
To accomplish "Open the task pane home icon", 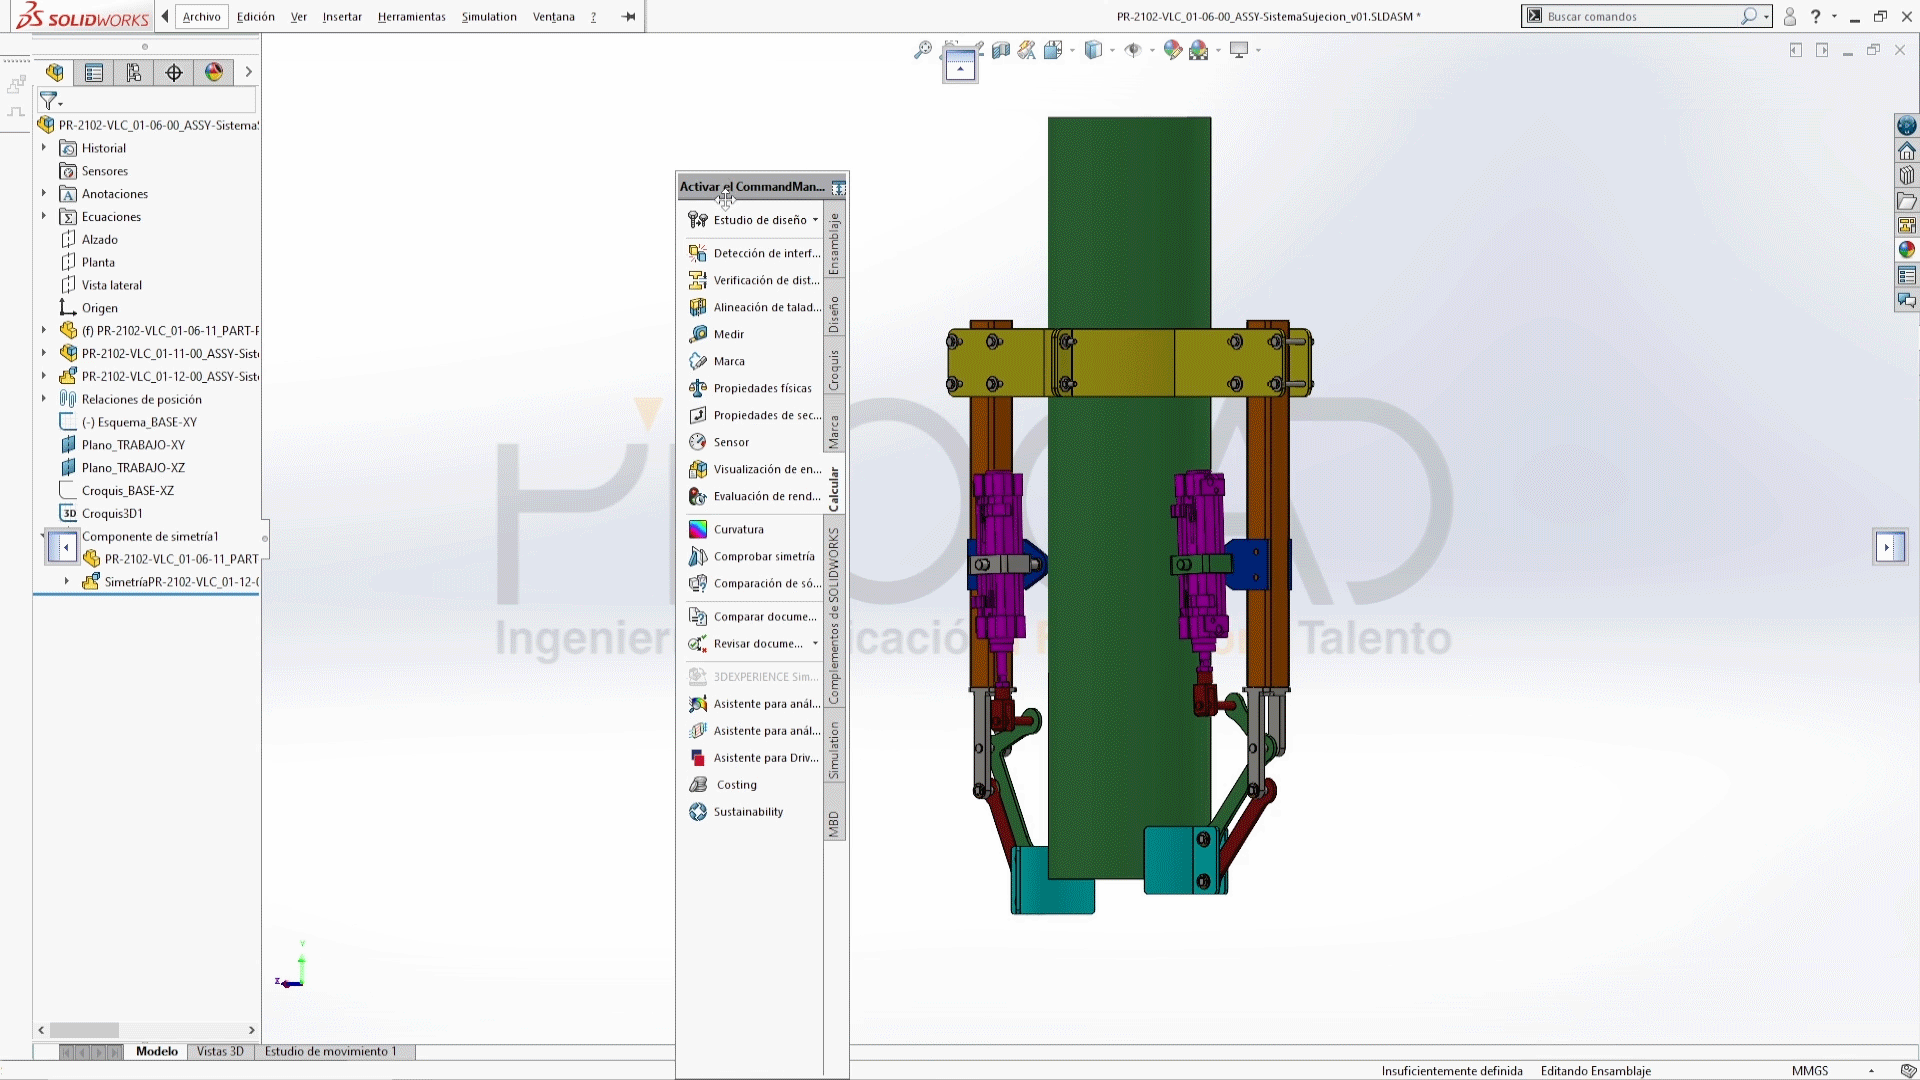I will [x=1907, y=151].
